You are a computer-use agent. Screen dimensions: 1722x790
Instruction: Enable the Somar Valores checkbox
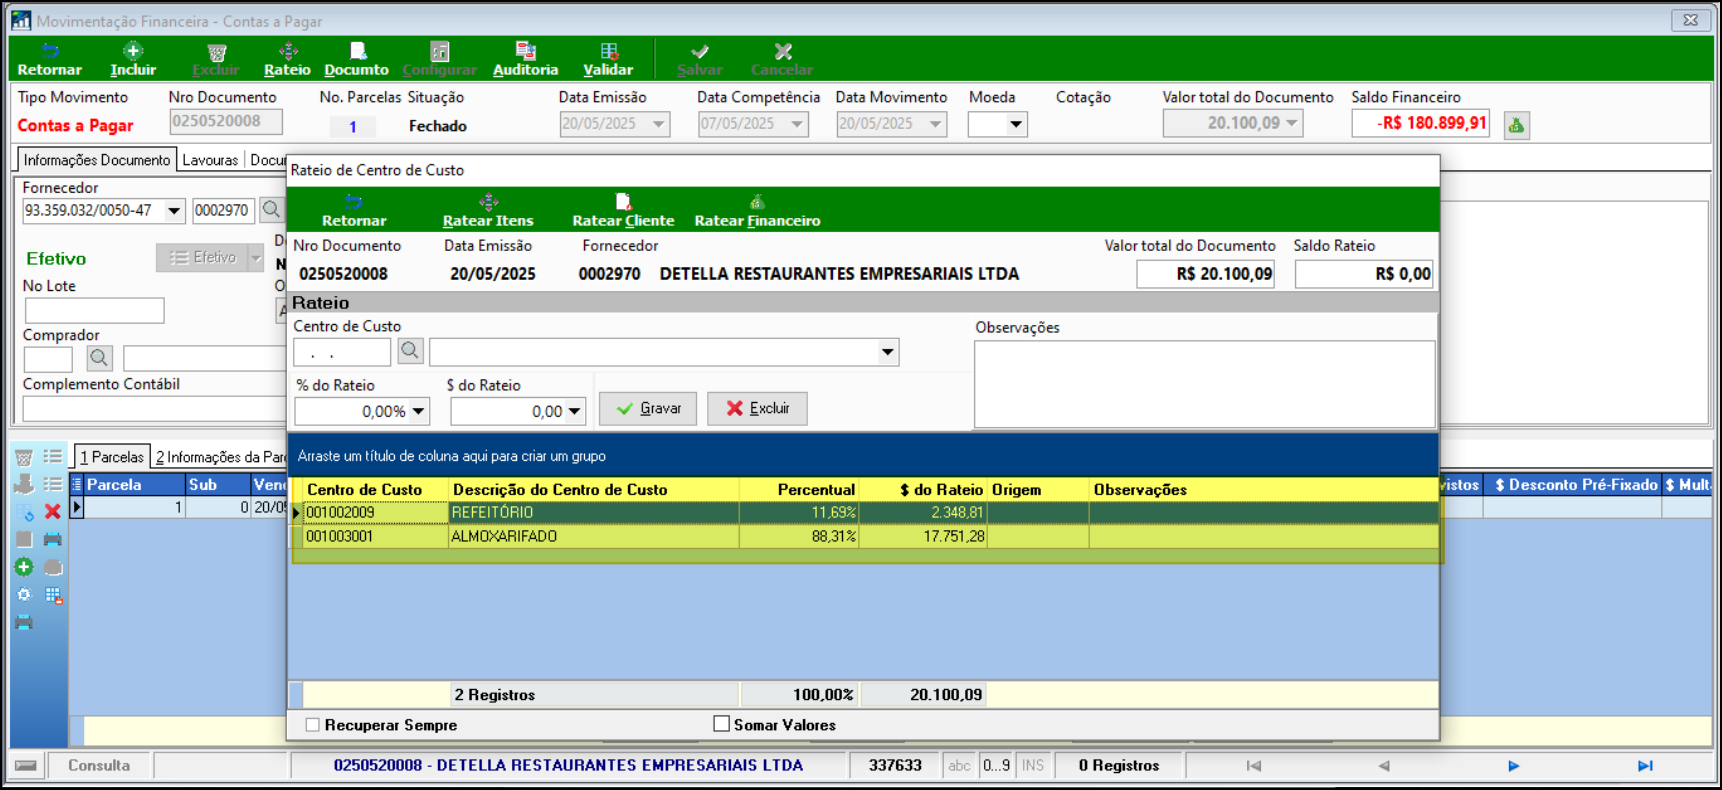click(721, 724)
